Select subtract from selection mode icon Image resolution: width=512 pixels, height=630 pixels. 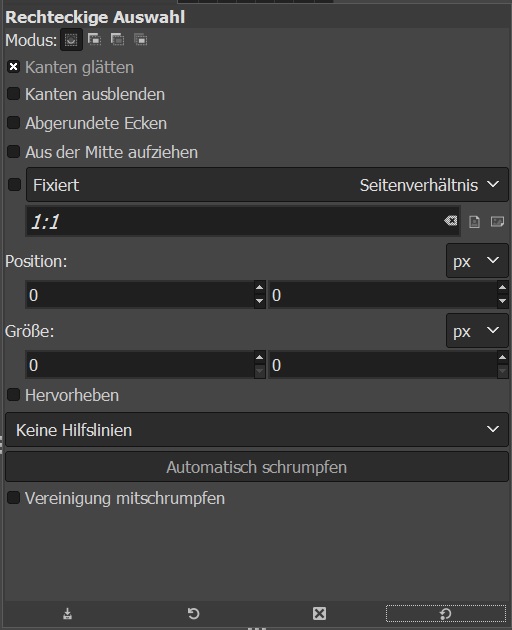pos(117,39)
